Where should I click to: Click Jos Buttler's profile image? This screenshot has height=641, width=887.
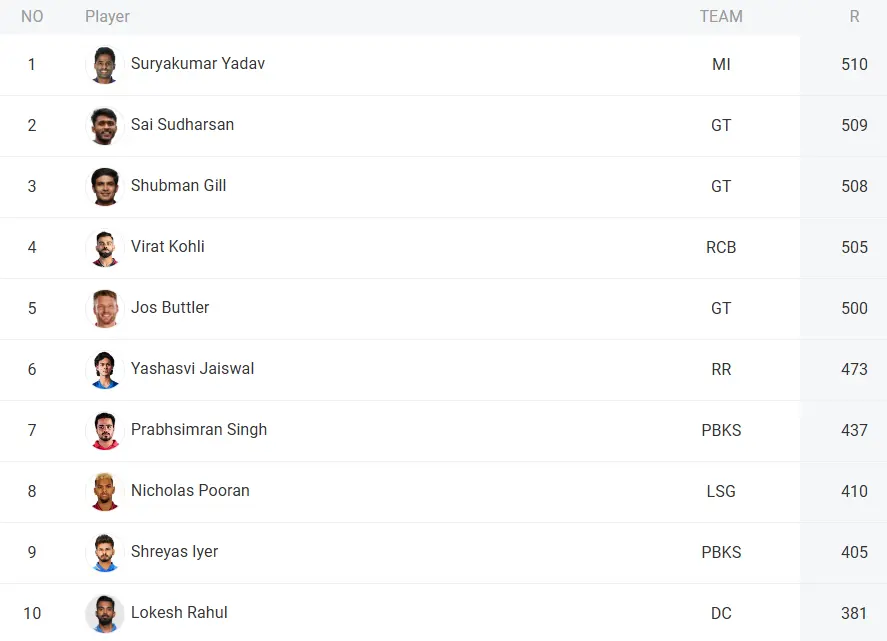pyautogui.click(x=104, y=308)
